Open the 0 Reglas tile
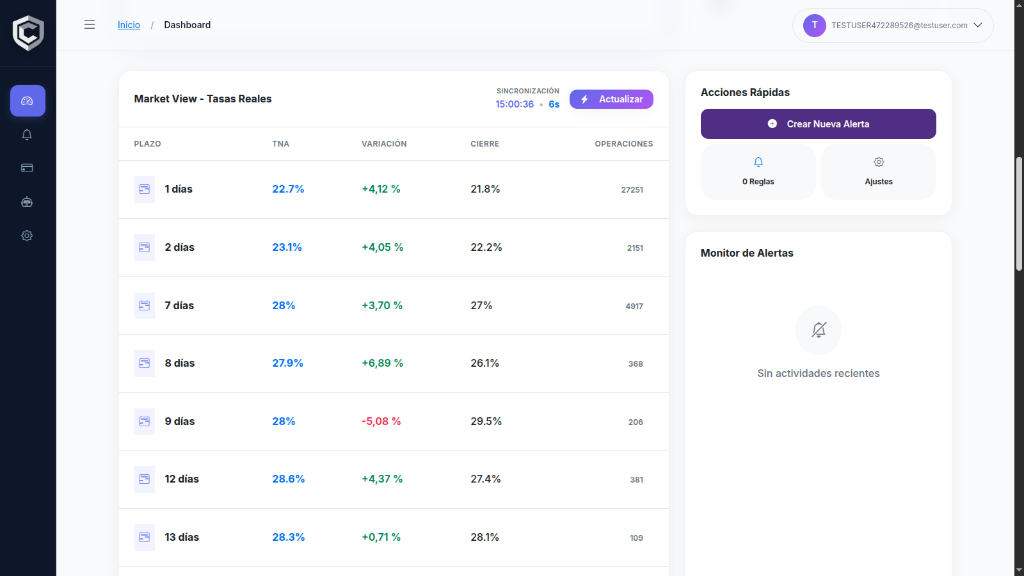 click(x=758, y=171)
